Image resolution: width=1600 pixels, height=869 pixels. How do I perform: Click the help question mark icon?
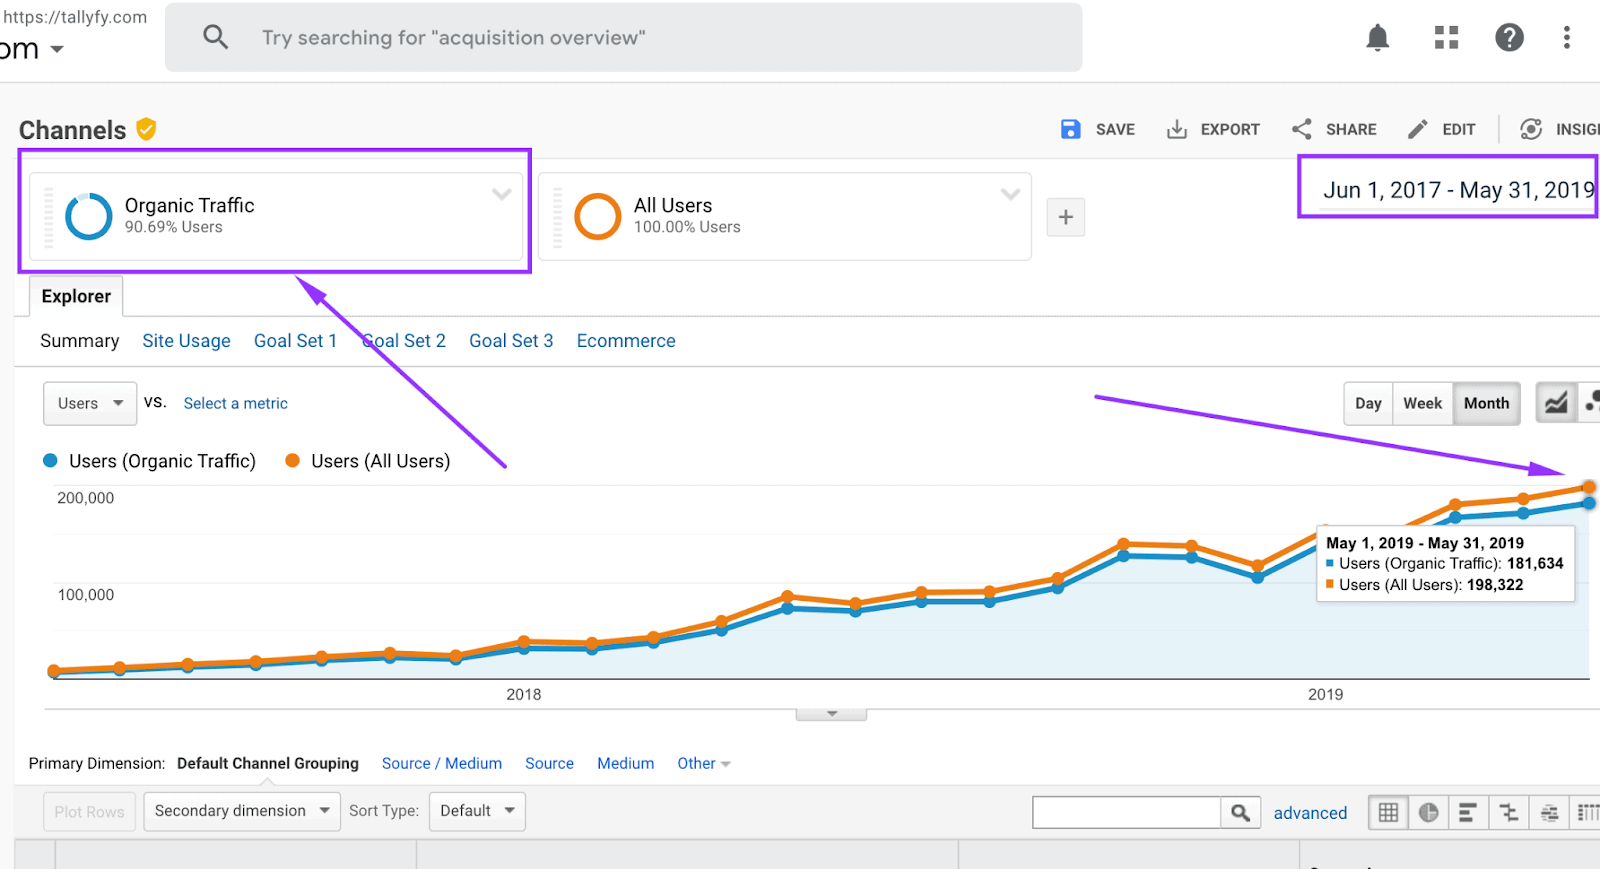coord(1509,38)
